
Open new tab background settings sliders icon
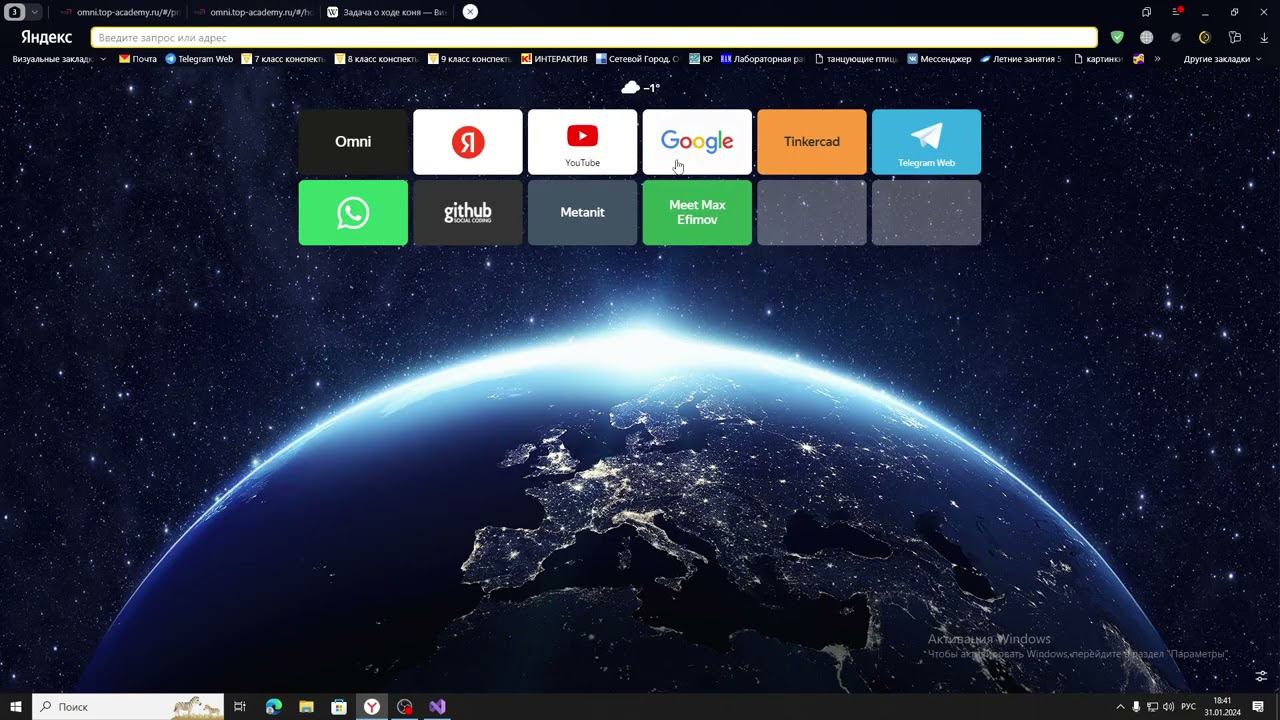click(x=1261, y=676)
